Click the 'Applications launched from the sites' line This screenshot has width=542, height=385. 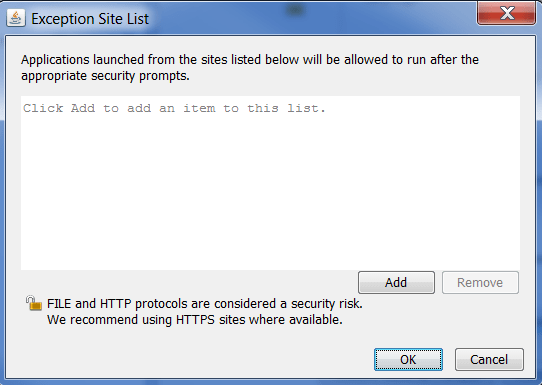coord(250,60)
